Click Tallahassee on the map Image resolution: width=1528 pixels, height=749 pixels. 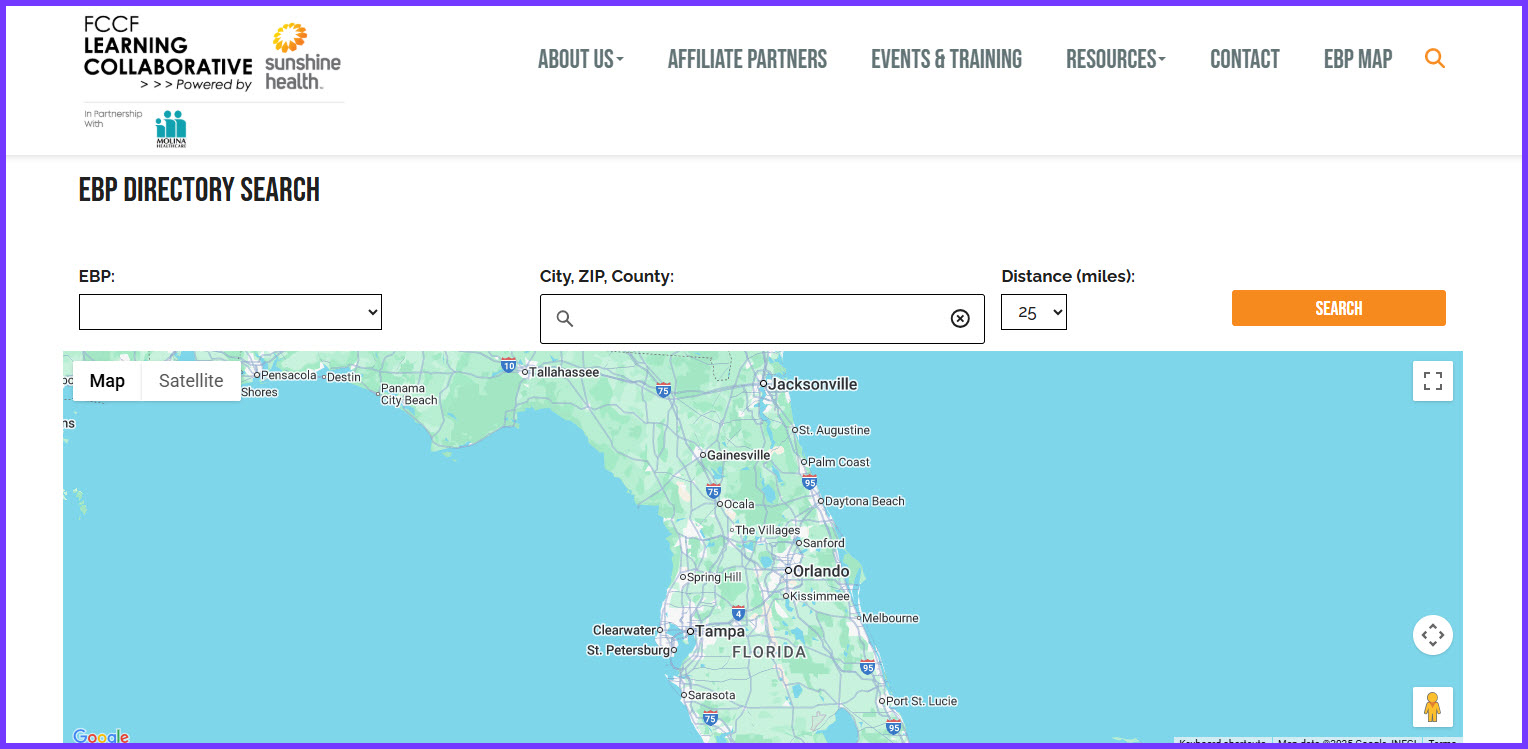click(x=564, y=372)
